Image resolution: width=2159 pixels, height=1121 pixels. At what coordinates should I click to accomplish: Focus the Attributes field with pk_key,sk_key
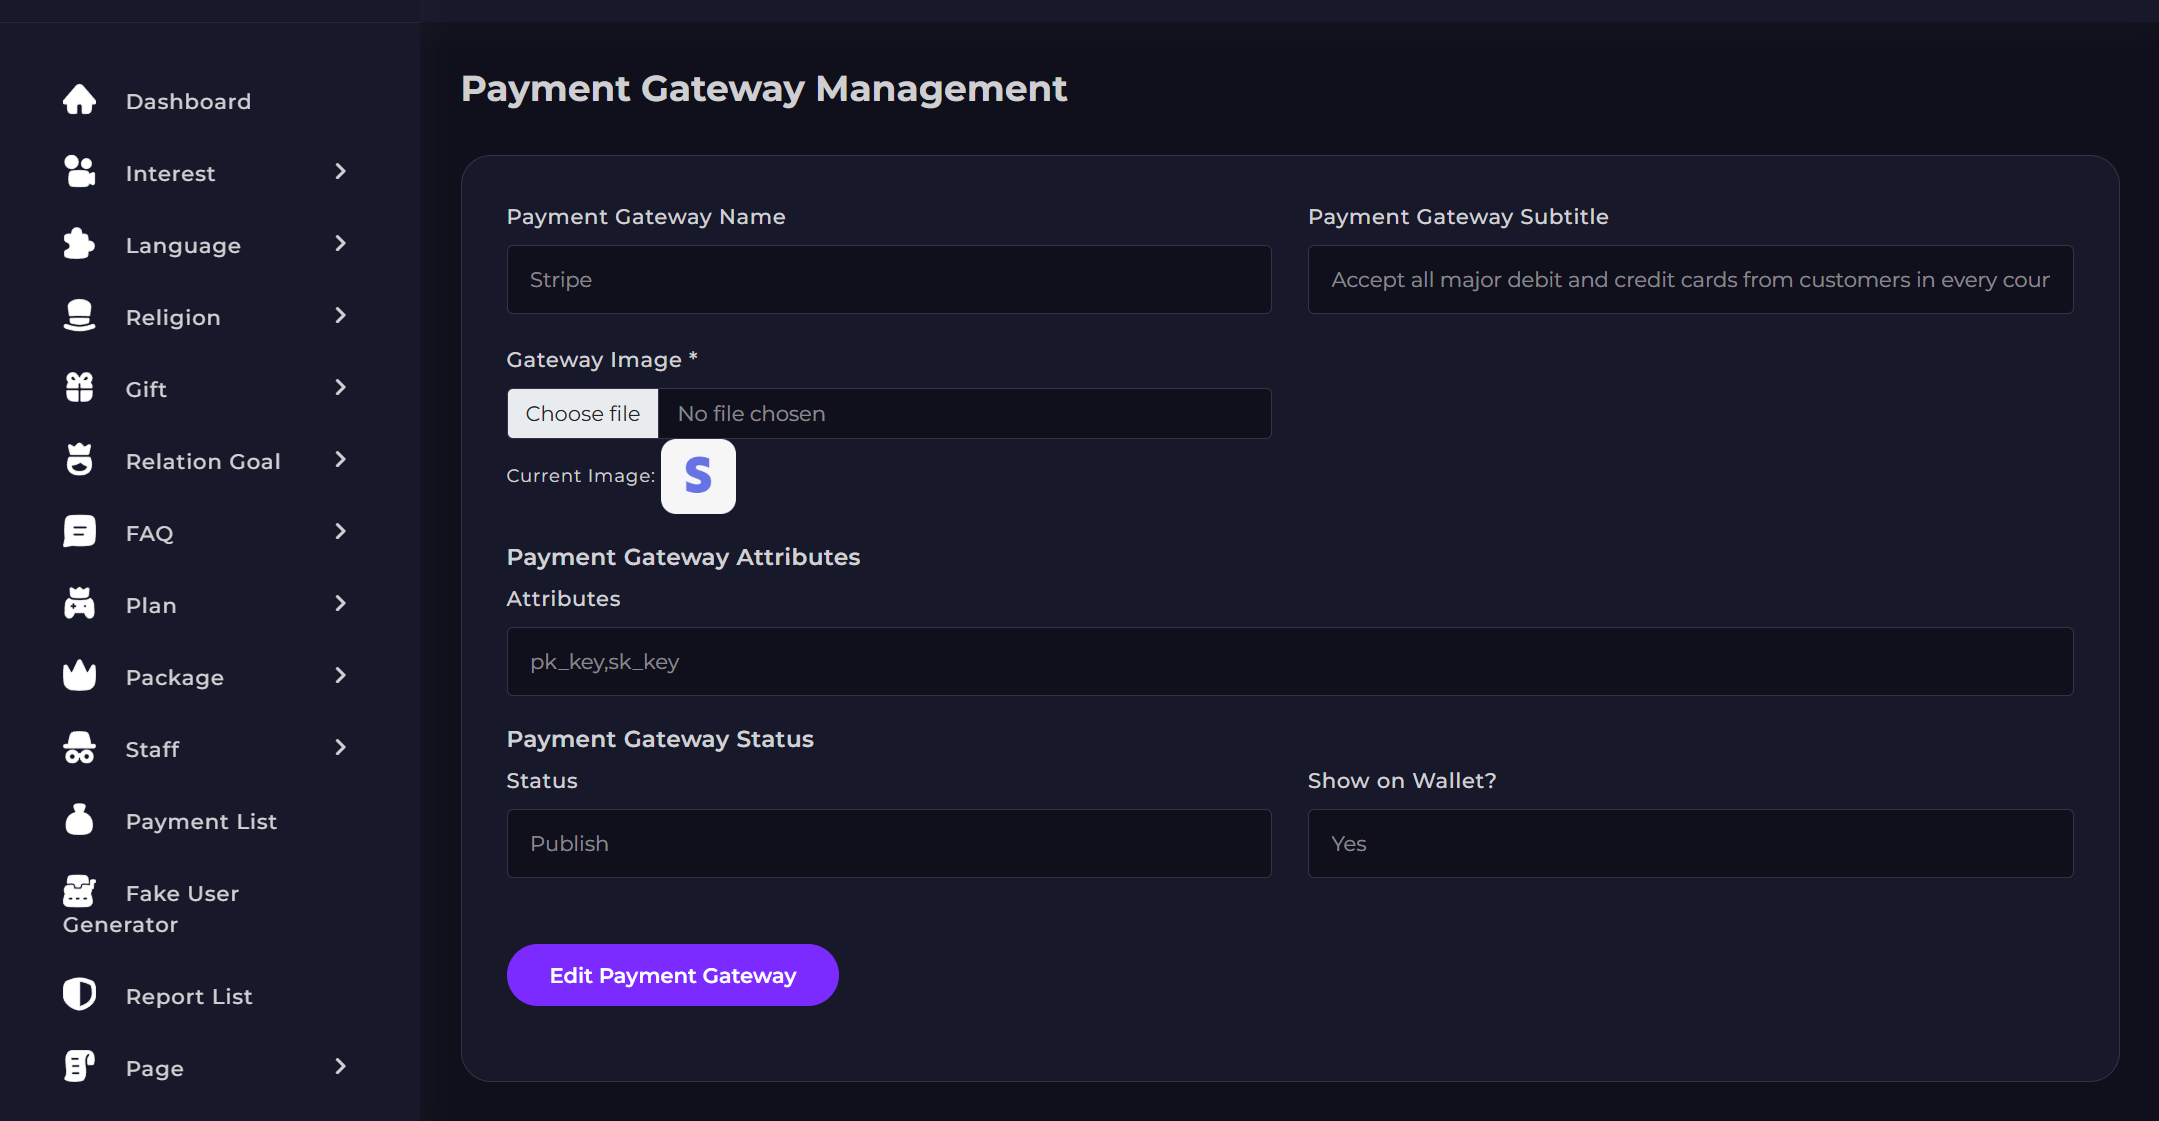(x=1290, y=661)
